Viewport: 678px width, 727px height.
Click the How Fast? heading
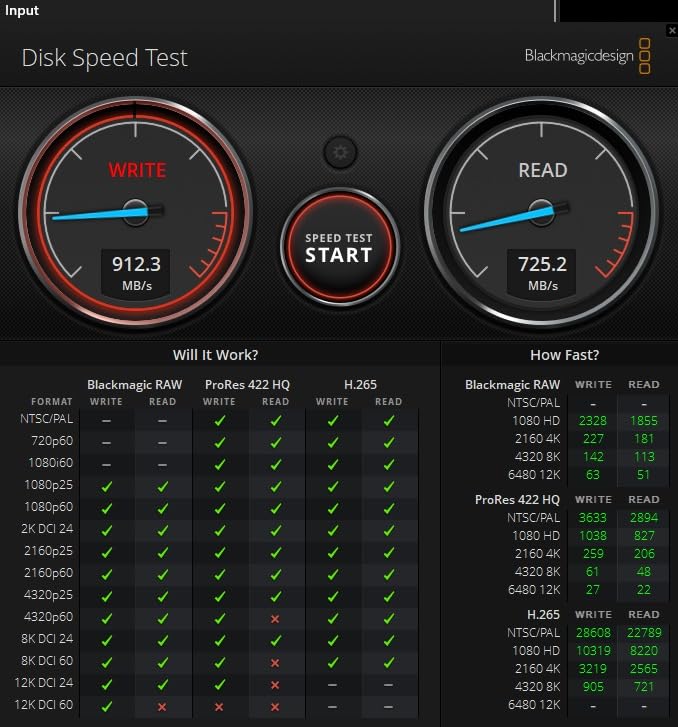pos(564,355)
